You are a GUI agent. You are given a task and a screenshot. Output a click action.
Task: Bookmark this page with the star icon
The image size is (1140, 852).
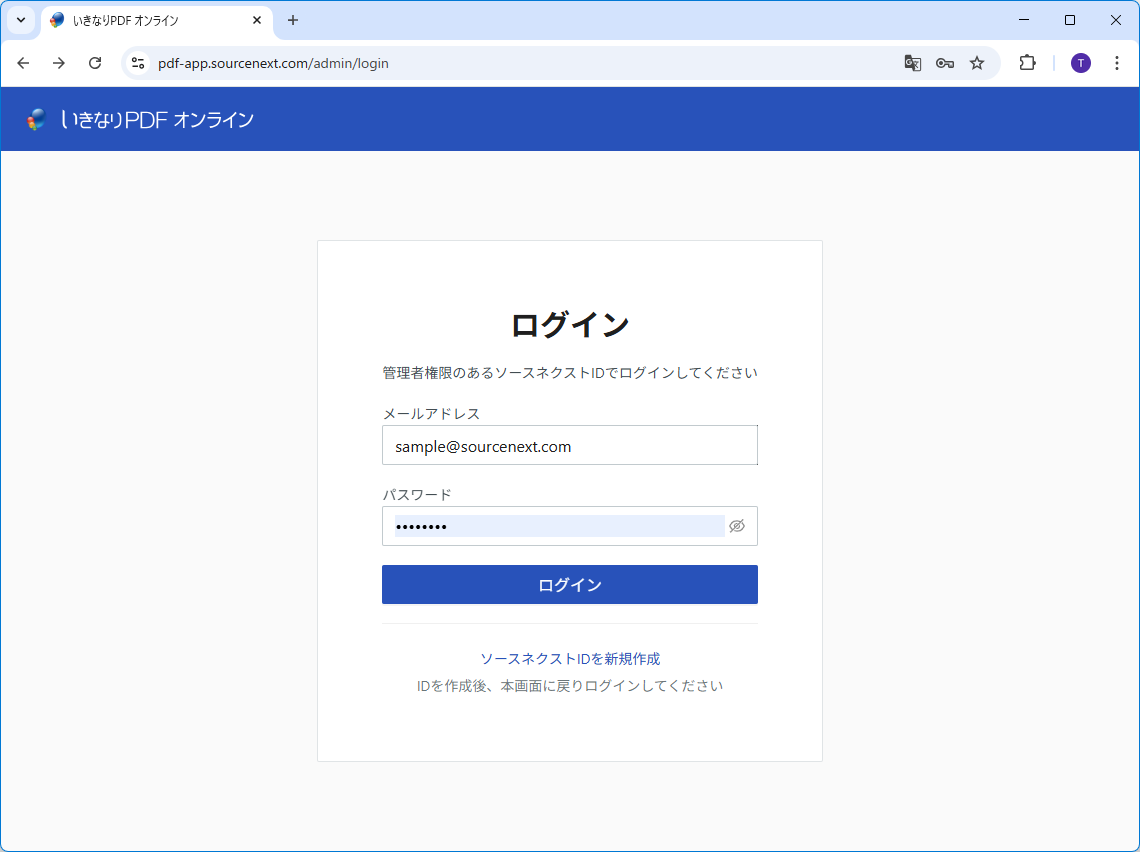click(977, 63)
